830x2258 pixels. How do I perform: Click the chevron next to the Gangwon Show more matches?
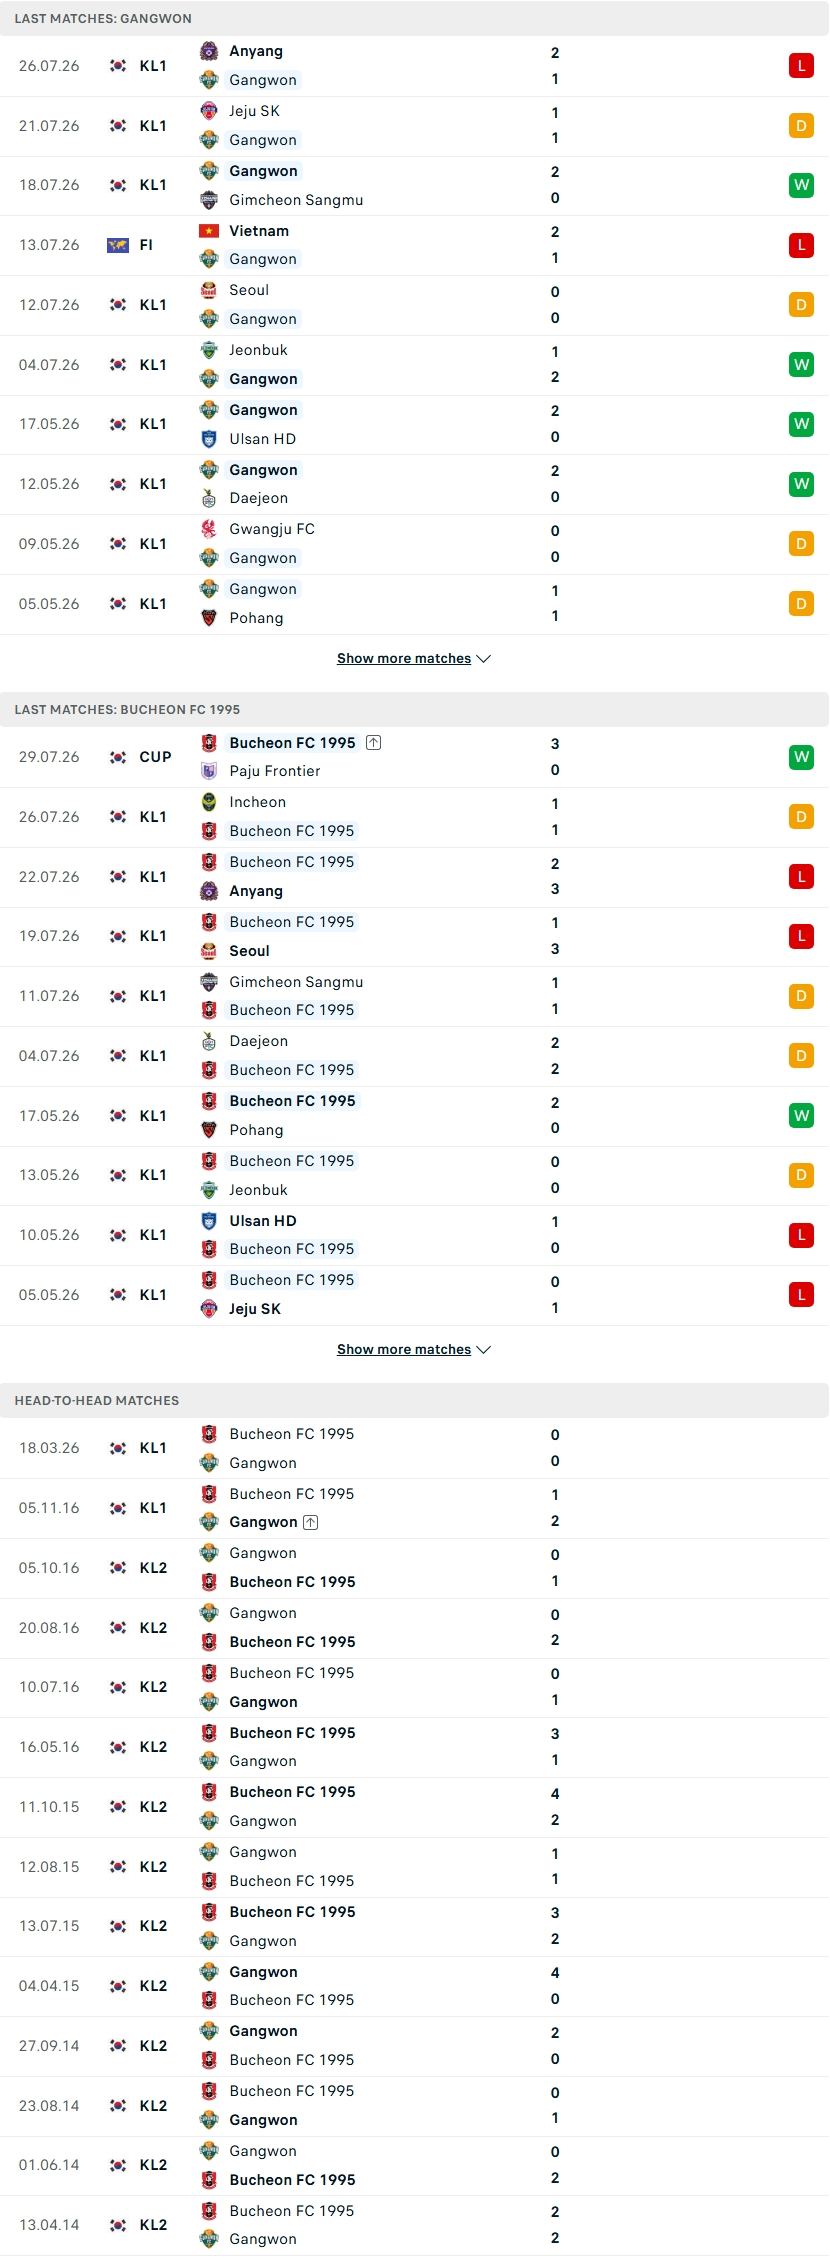click(x=484, y=659)
